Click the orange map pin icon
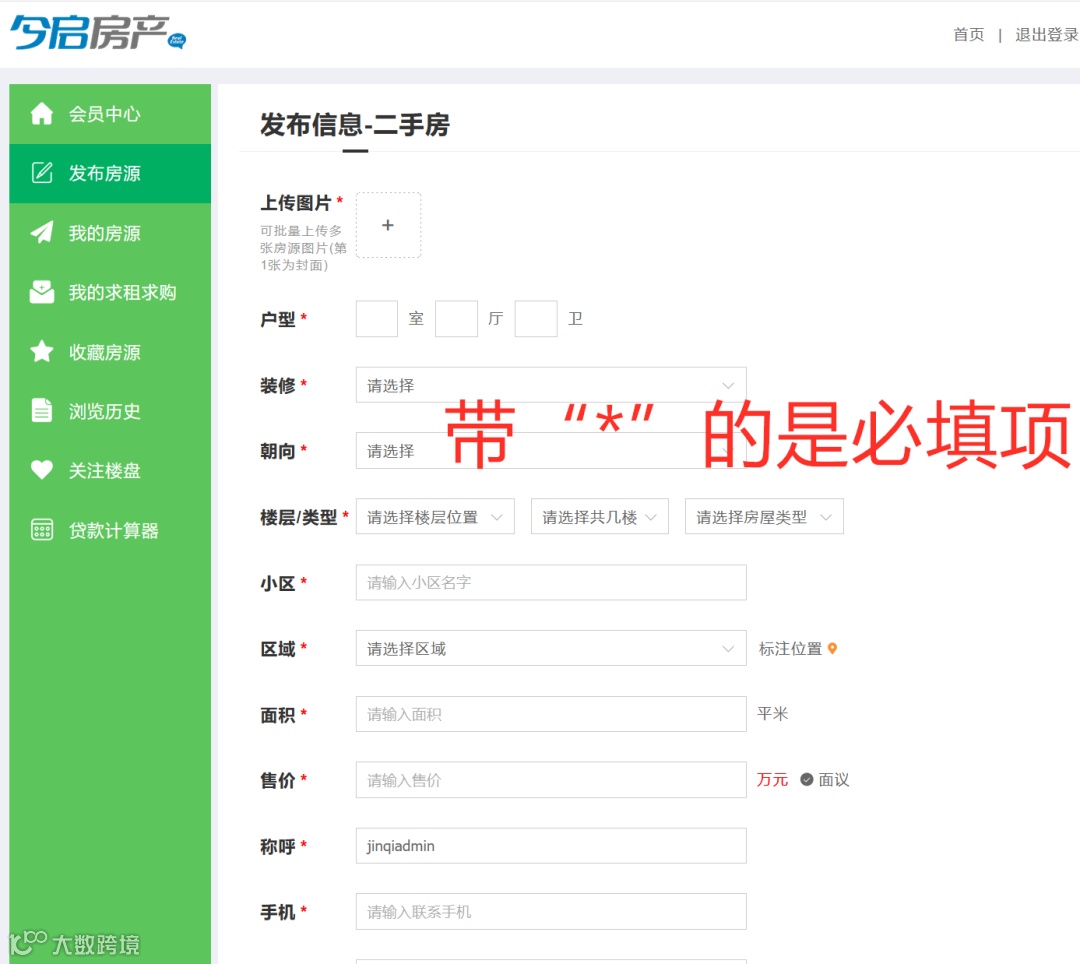 833,649
